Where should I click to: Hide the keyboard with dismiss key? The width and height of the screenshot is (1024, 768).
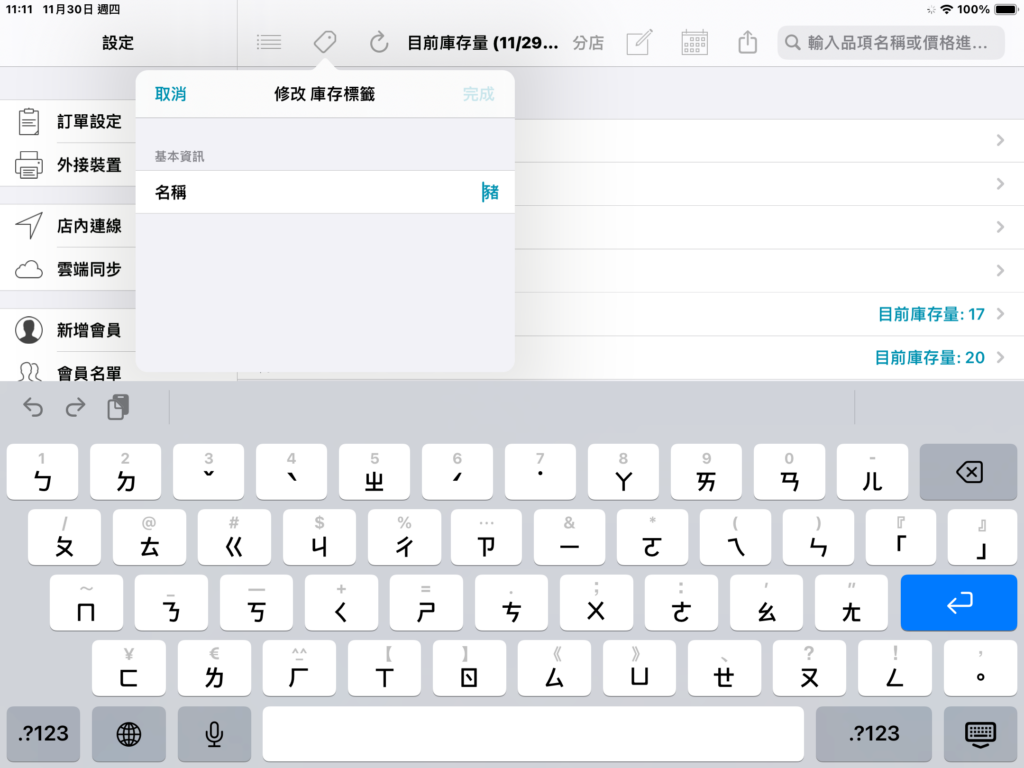tap(980, 734)
